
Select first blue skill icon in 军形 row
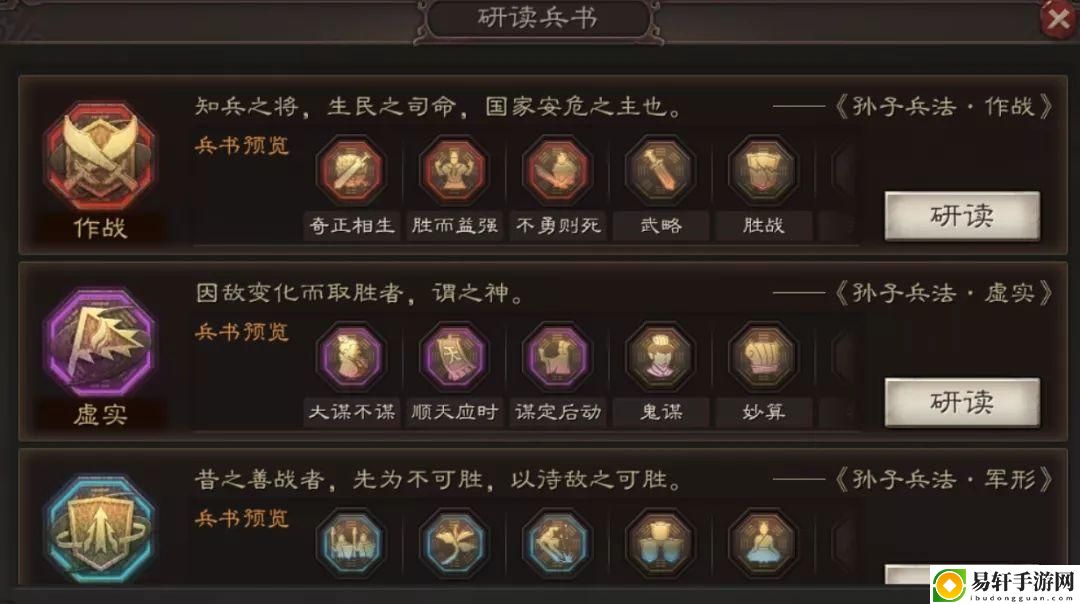click(351, 543)
